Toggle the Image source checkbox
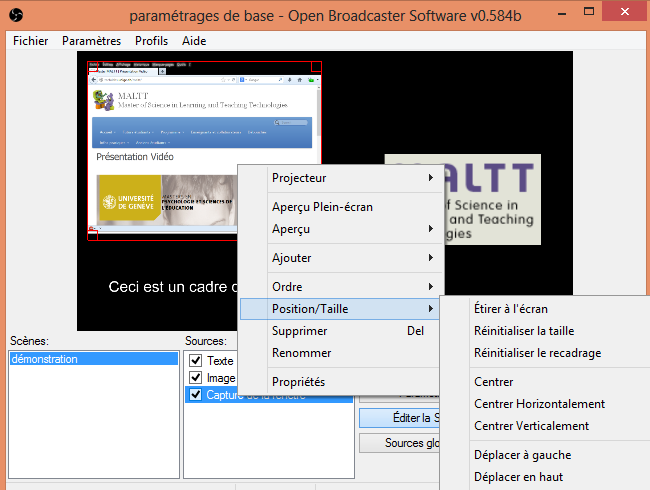Image resolution: width=650 pixels, height=490 pixels. [196, 378]
